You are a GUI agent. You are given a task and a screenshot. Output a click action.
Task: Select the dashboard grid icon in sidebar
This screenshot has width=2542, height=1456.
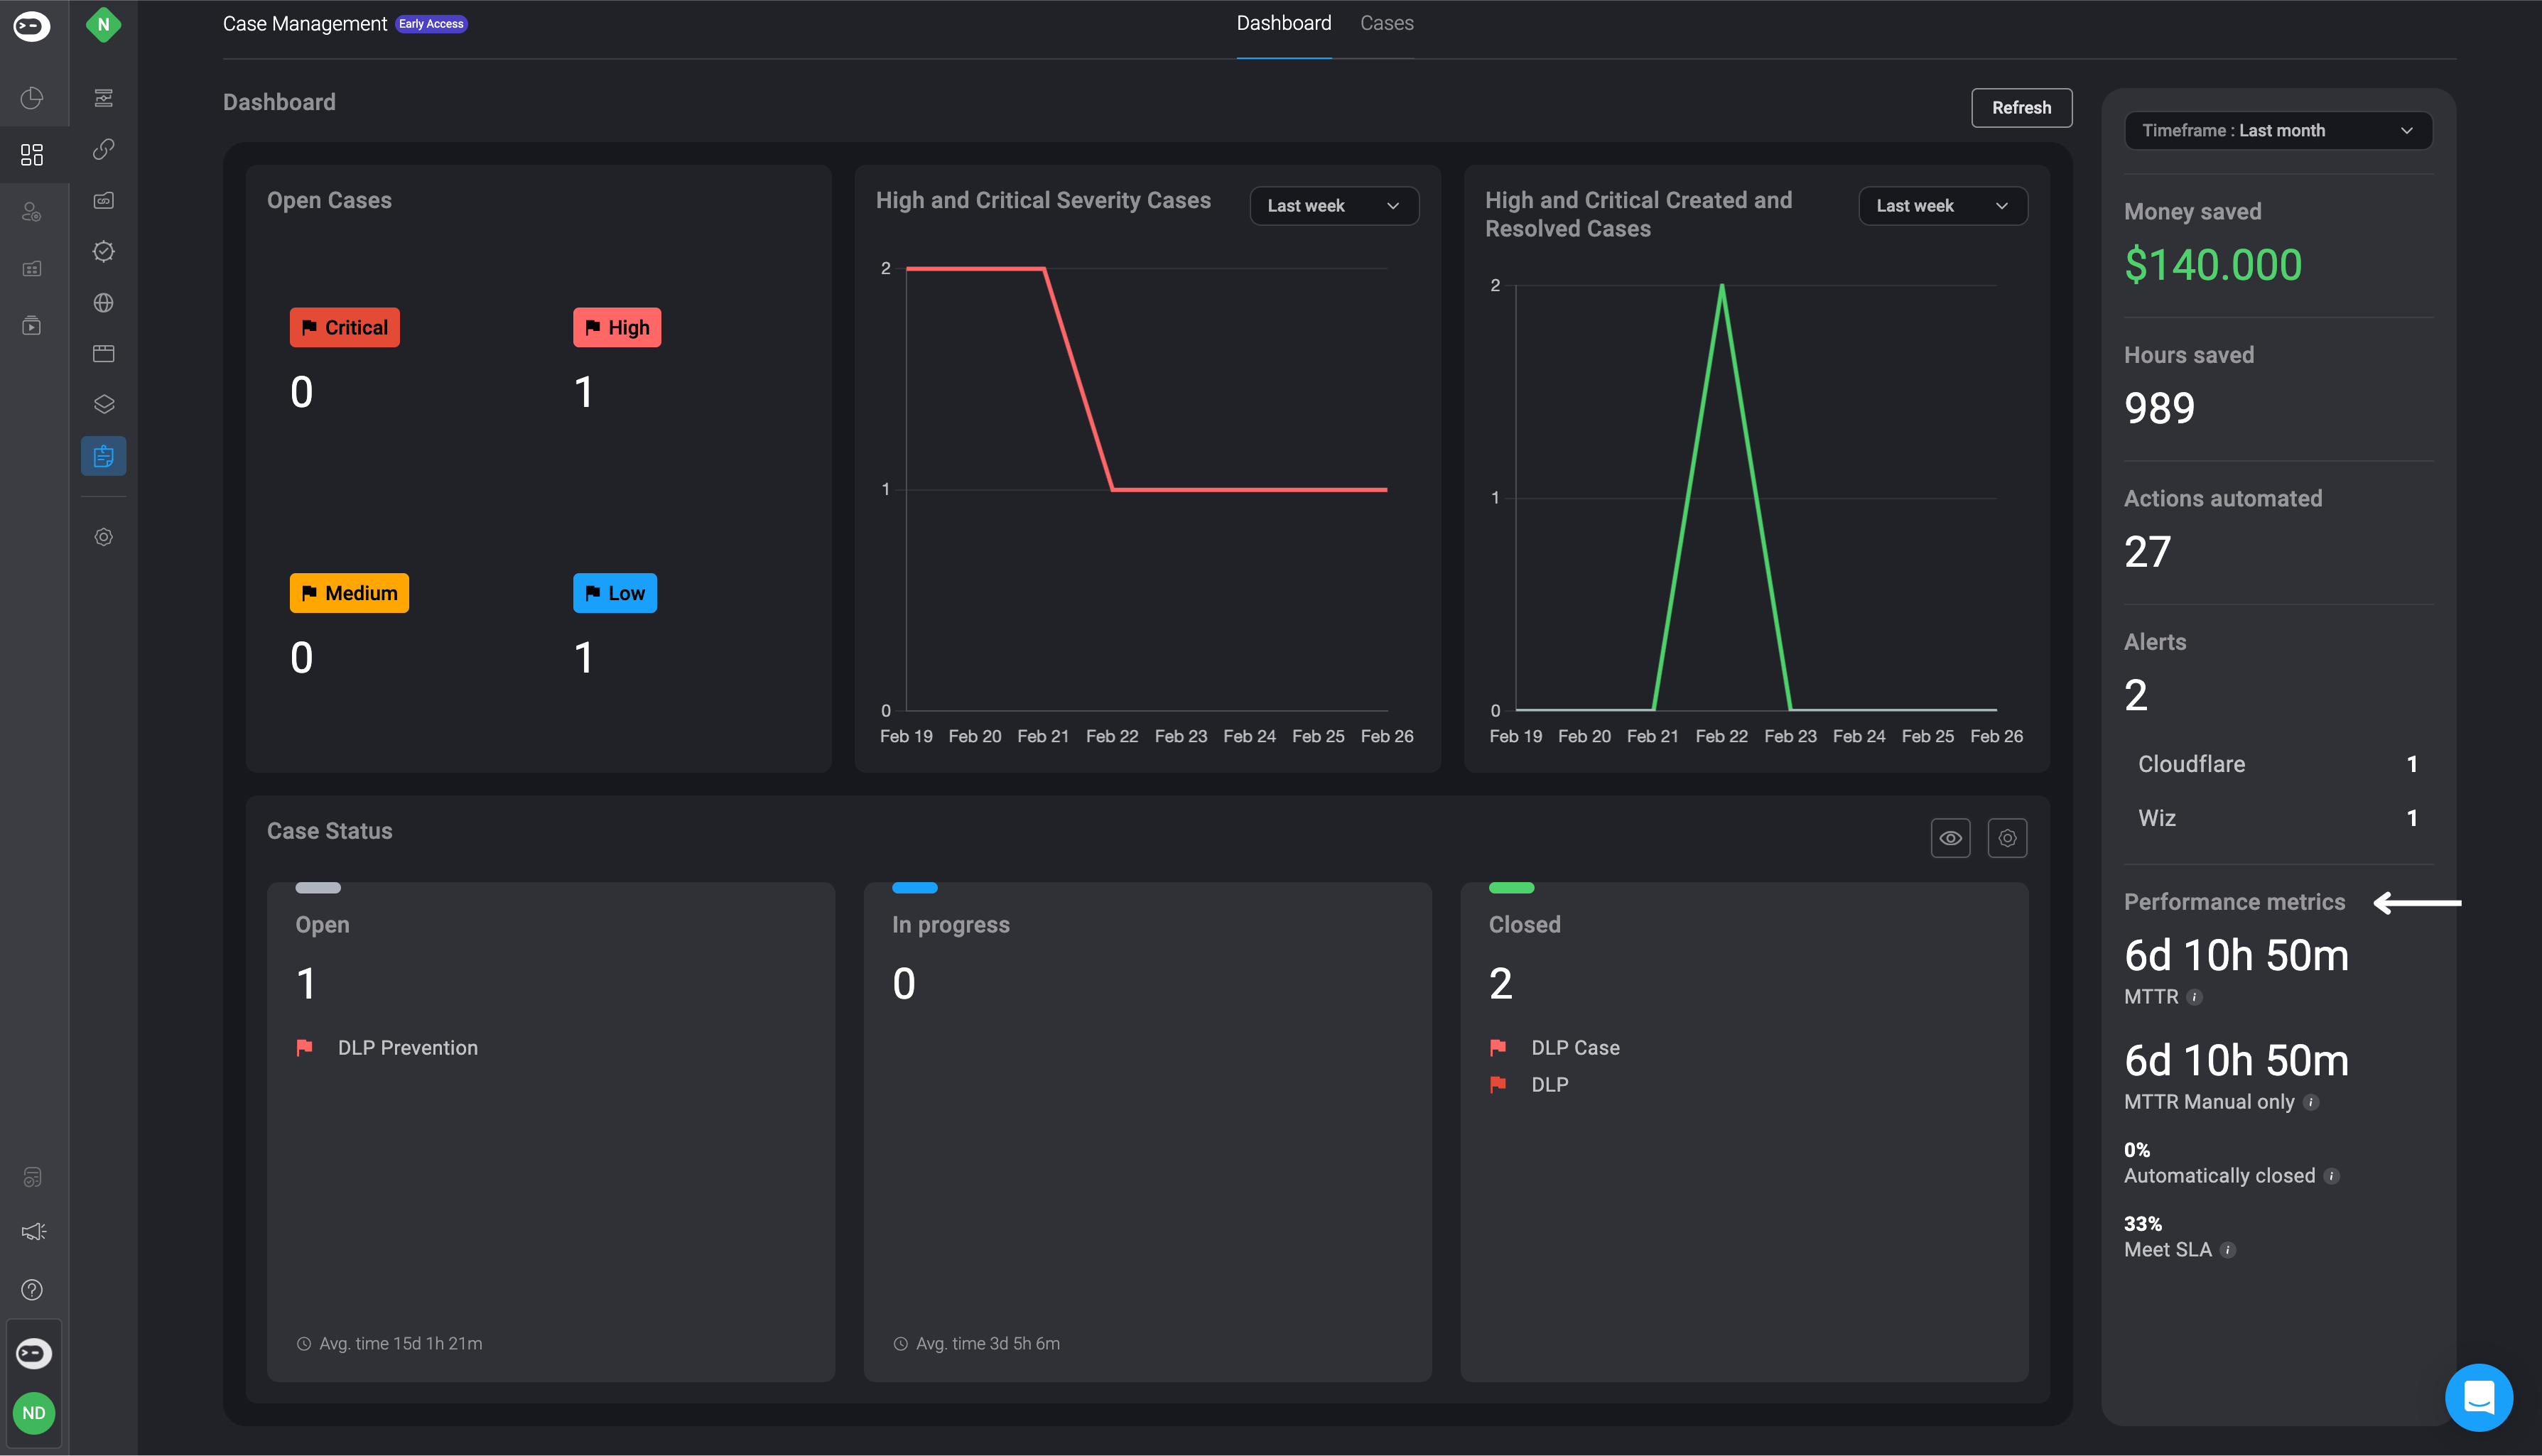click(32, 154)
